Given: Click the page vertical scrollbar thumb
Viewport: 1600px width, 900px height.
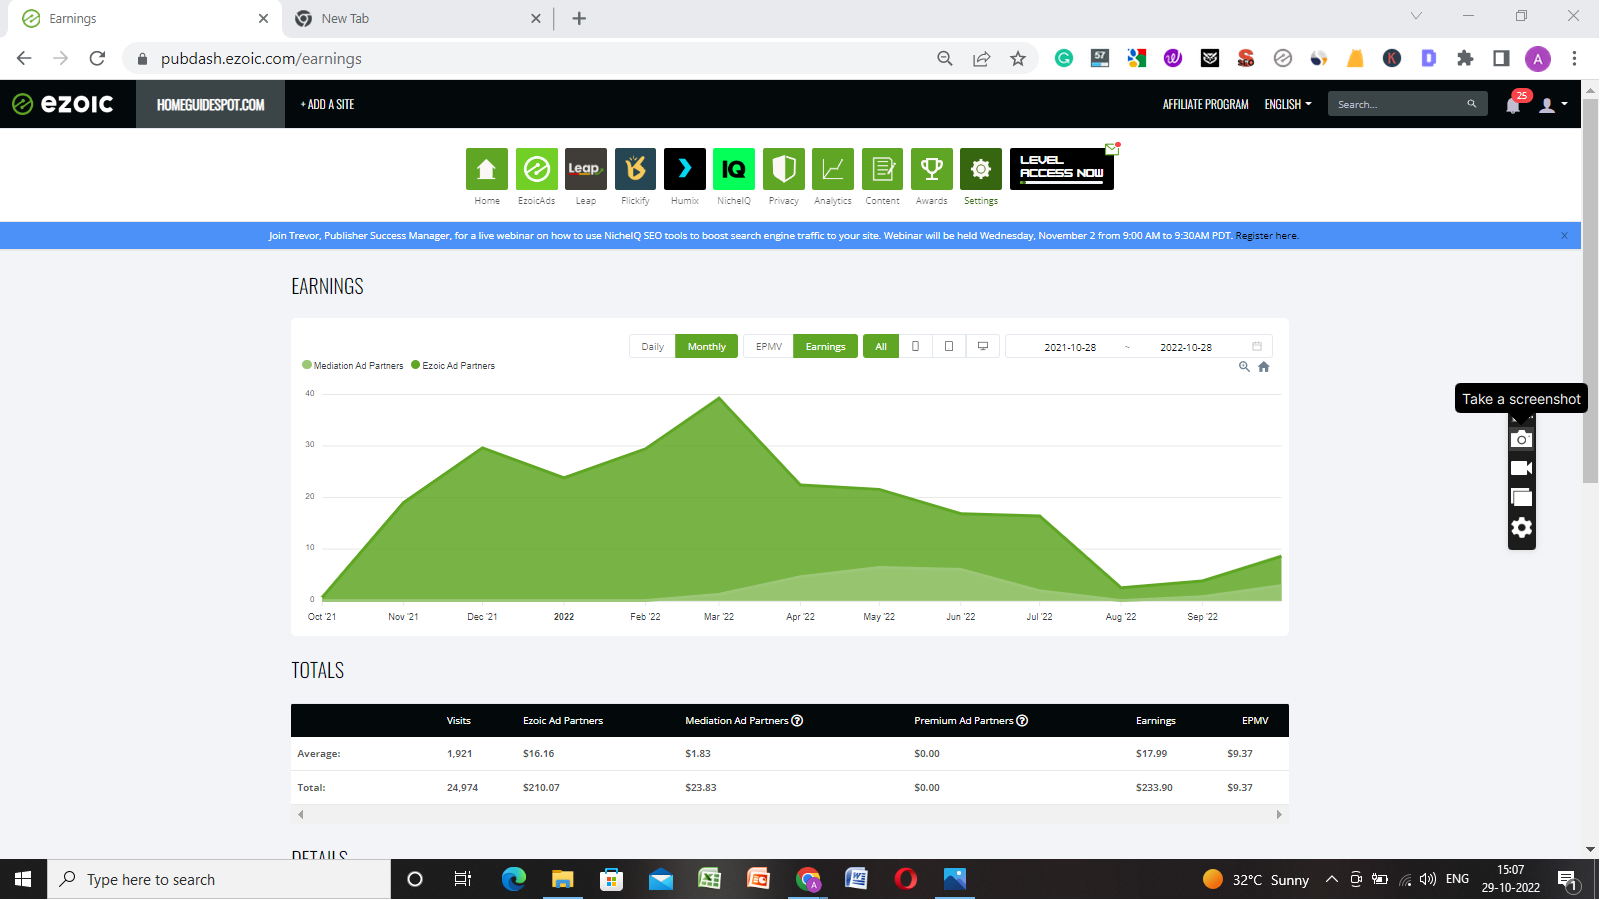Looking at the screenshot, I should click(x=1590, y=290).
